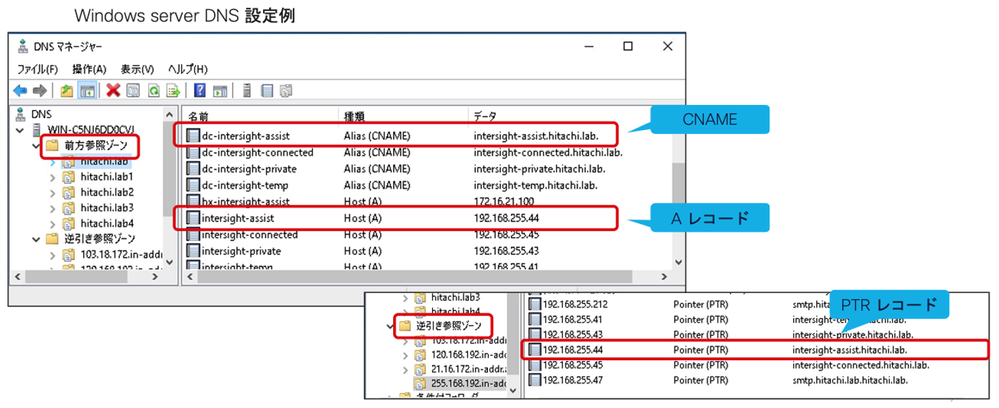
Task: Toggle the Show/Hide Action Pane icon
Action: pos(219,91)
